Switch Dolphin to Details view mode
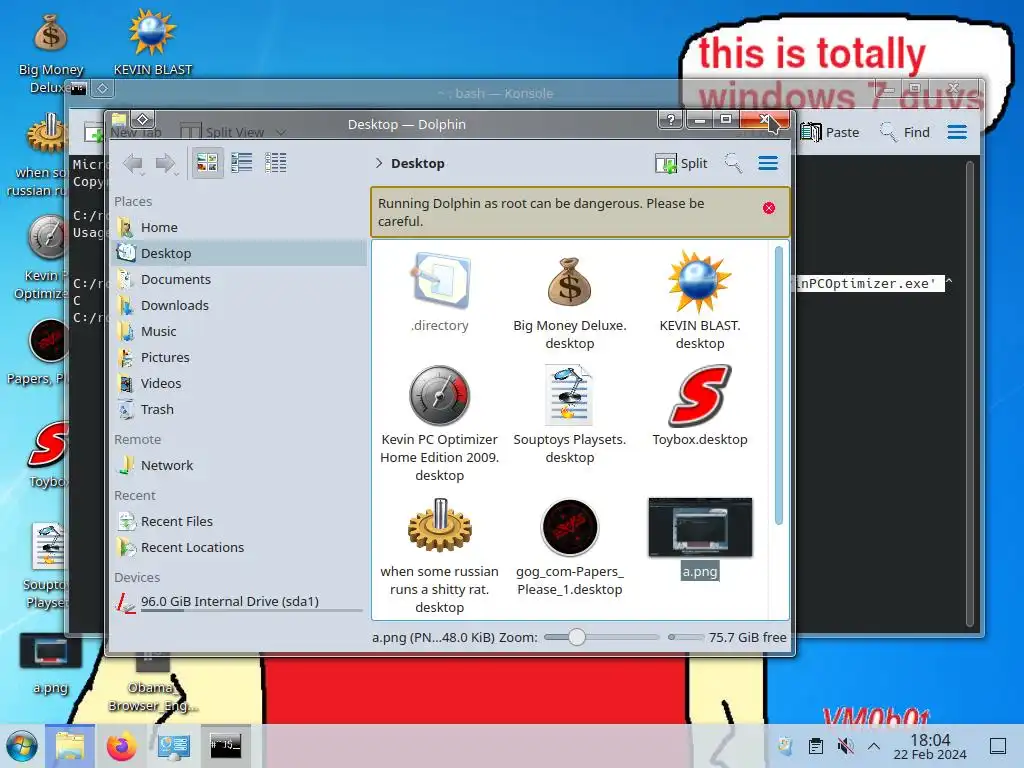This screenshot has width=1024, height=768. click(276, 163)
